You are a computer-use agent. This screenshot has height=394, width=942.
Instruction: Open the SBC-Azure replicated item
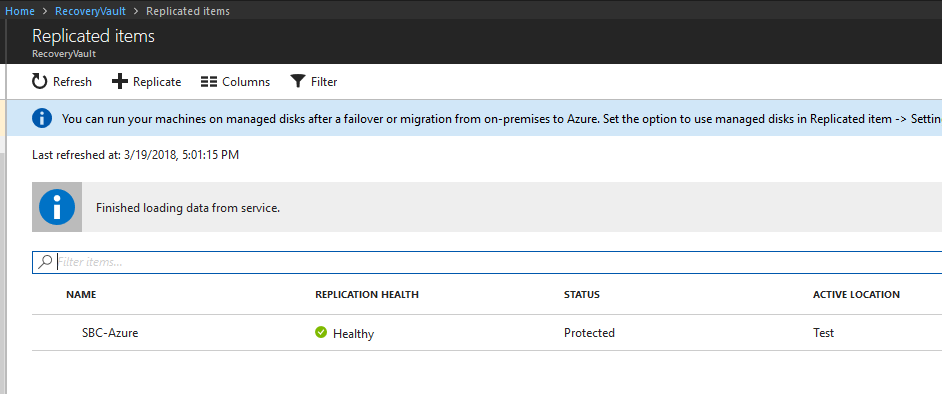110,333
